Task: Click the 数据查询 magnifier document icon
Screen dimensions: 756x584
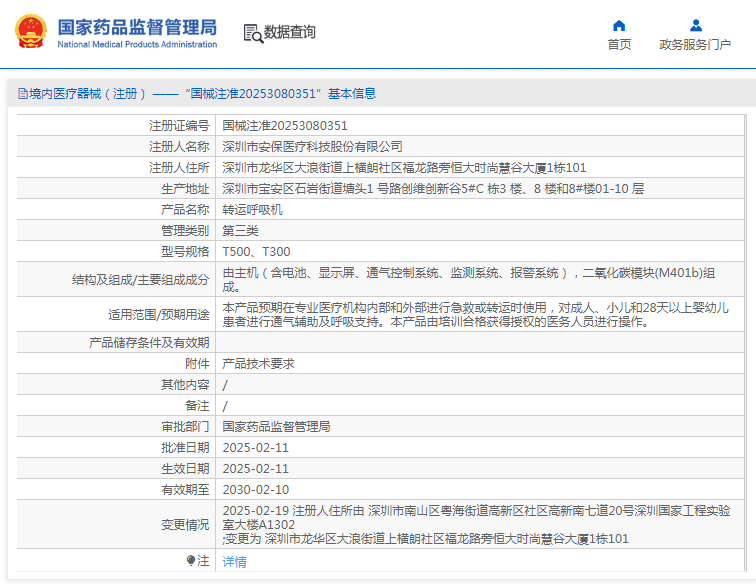Action: pos(252,32)
